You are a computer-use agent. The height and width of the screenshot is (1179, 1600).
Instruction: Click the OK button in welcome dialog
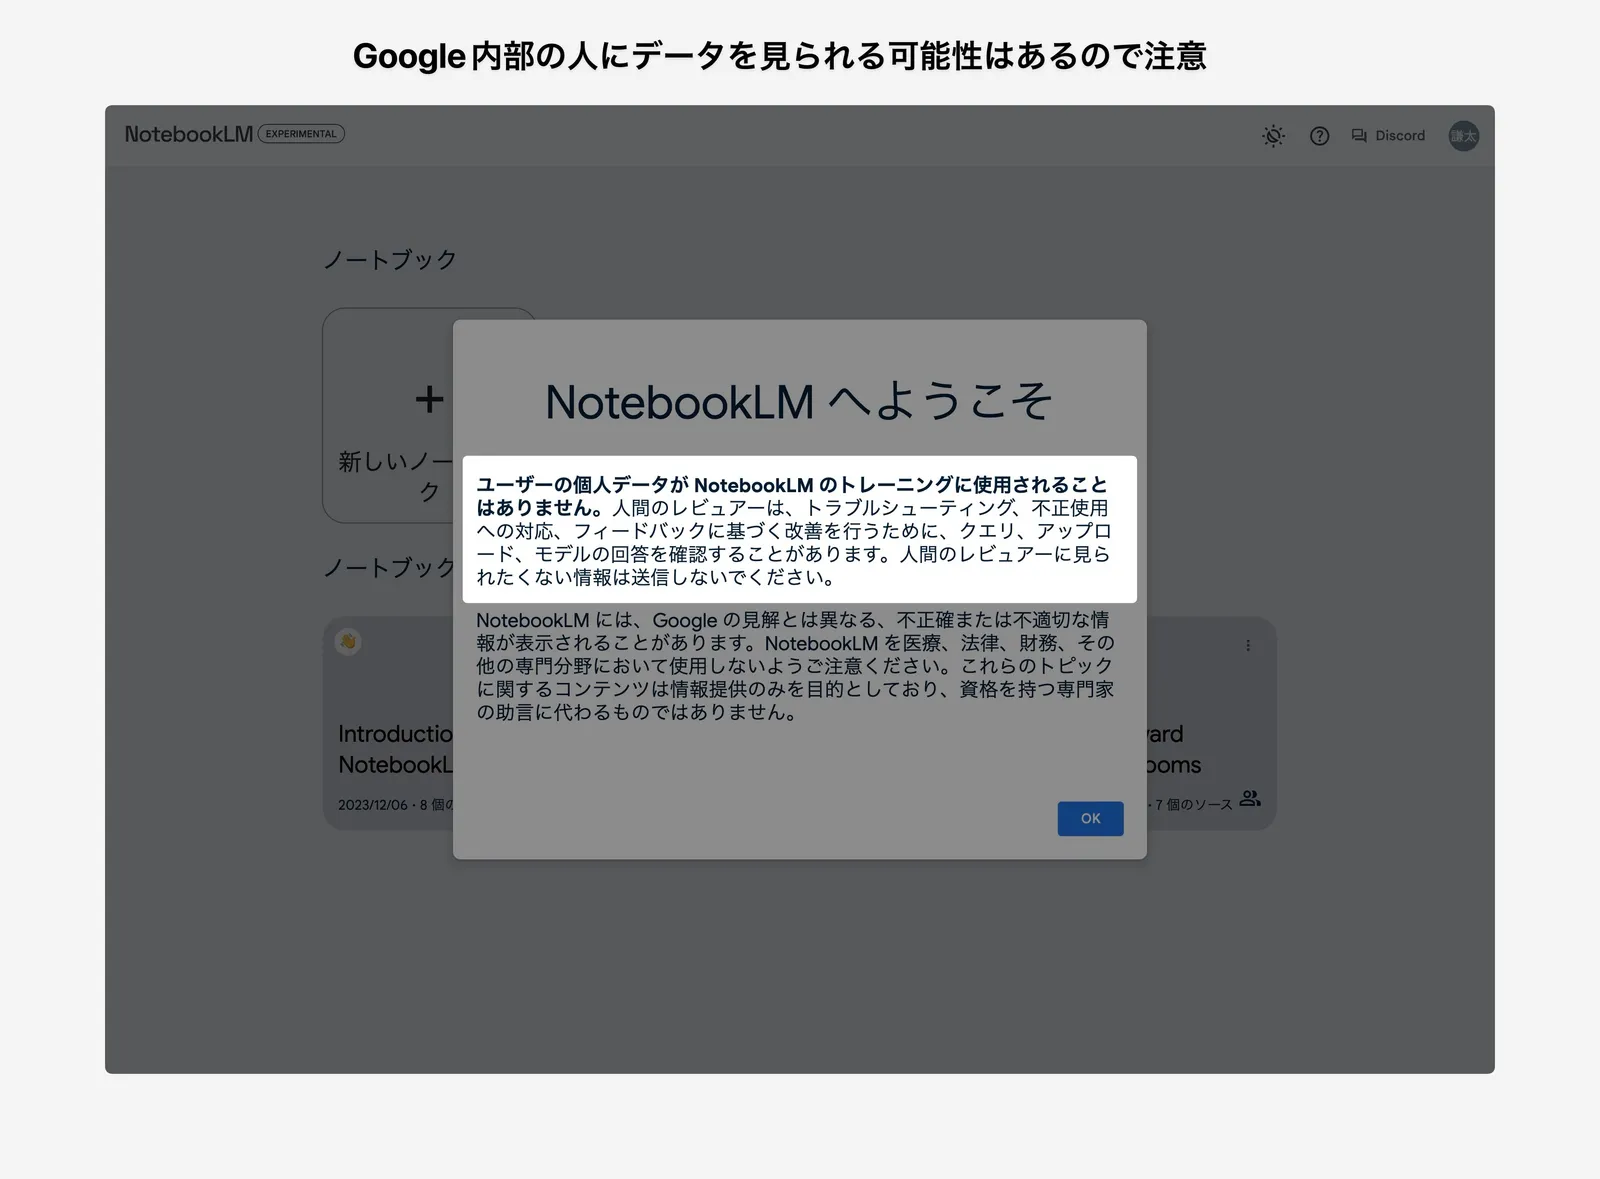click(x=1090, y=818)
